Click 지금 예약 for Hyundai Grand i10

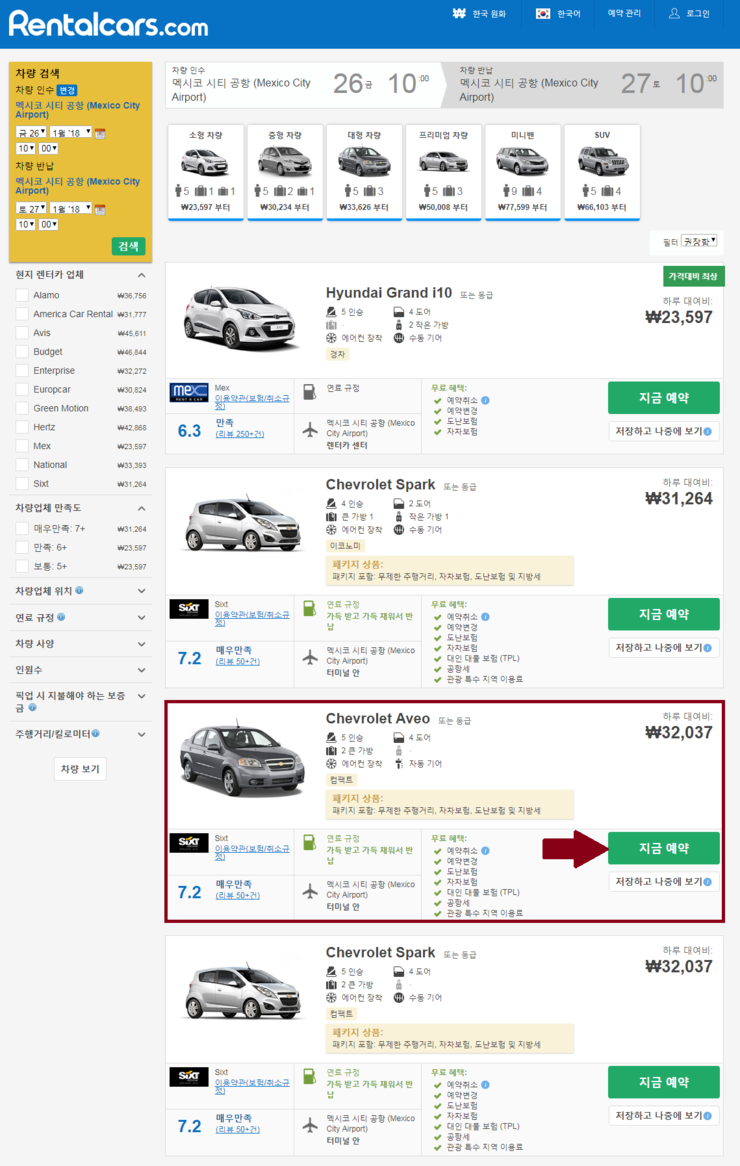(663, 398)
